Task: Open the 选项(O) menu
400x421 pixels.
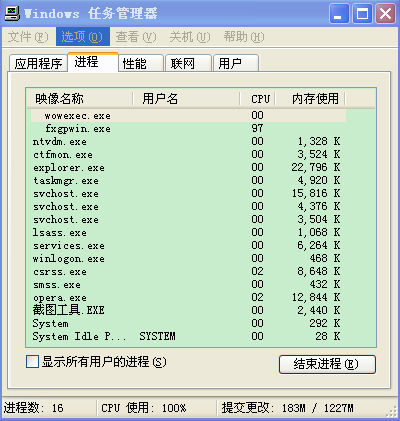Action: coord(82,37)
